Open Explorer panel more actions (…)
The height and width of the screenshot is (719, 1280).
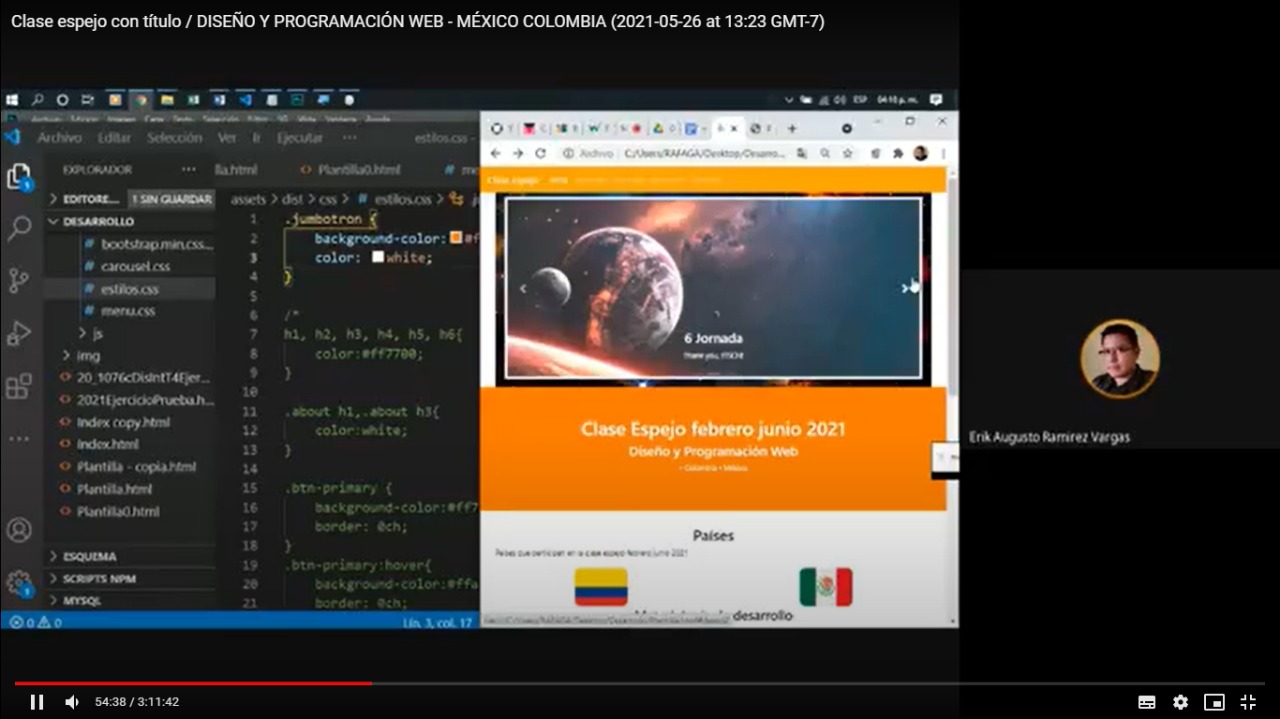189,169
